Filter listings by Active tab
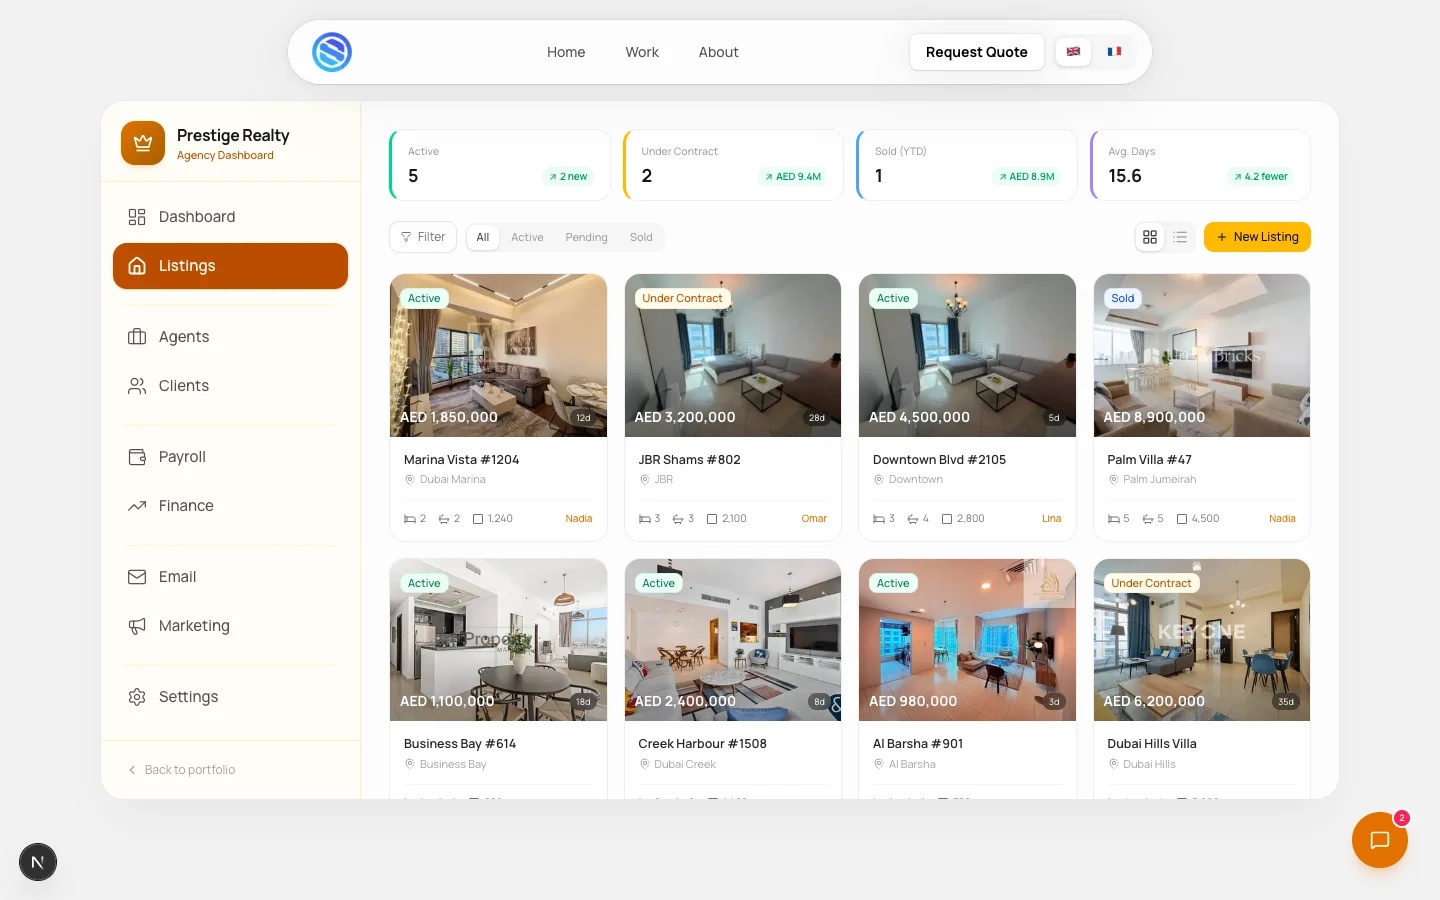Viewport: 1440px width, 900px height. 527,237
